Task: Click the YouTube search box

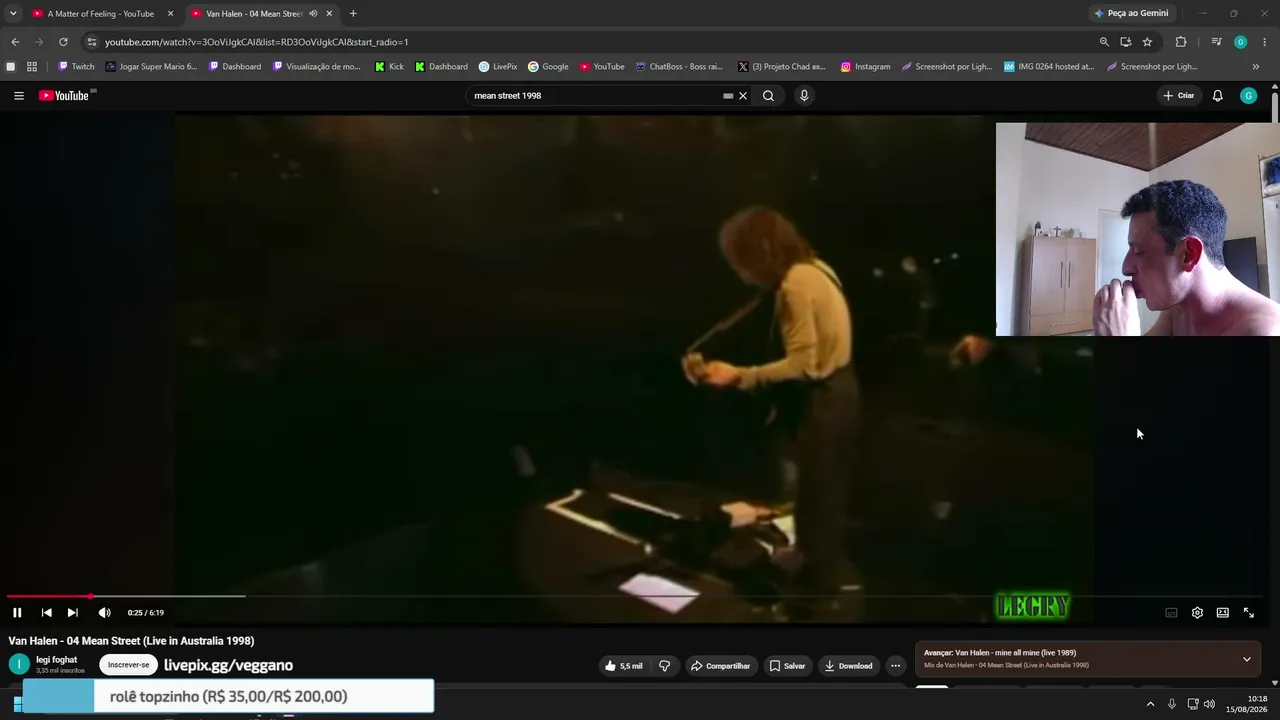Action: (595, 96)
